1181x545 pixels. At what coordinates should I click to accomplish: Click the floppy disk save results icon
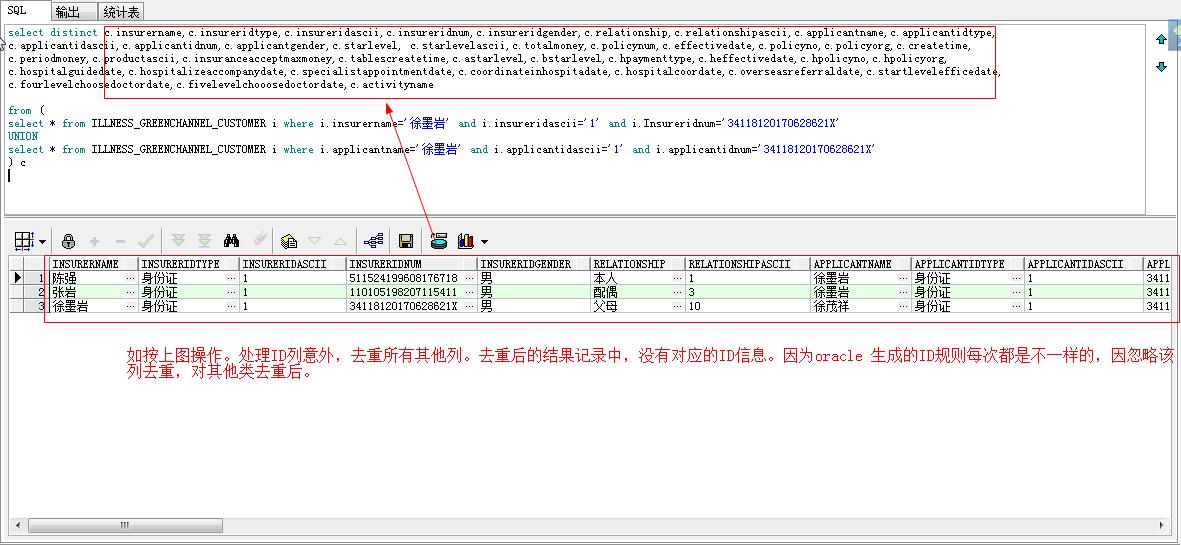point(406,241)
